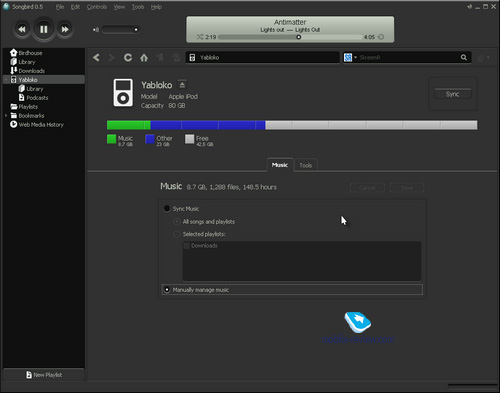Toggle shuffle icon in the player display

200,37
